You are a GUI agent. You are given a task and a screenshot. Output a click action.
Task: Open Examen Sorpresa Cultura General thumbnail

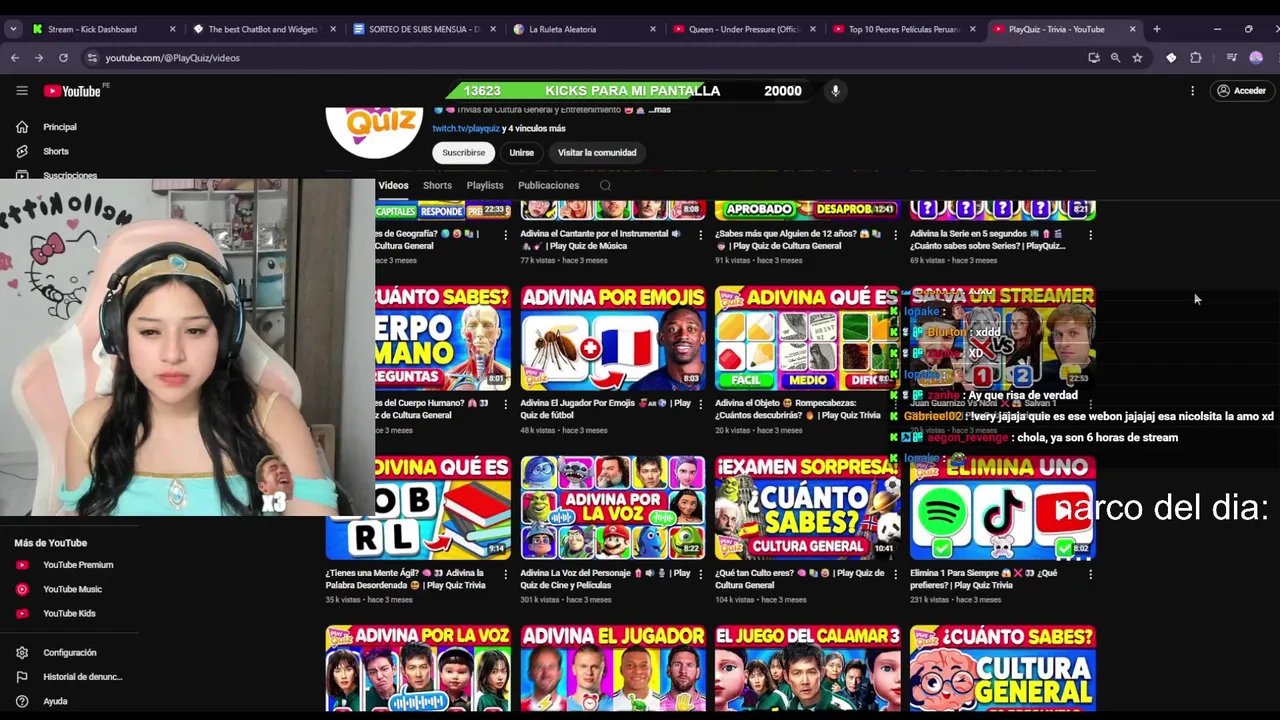tap(807, 508)
